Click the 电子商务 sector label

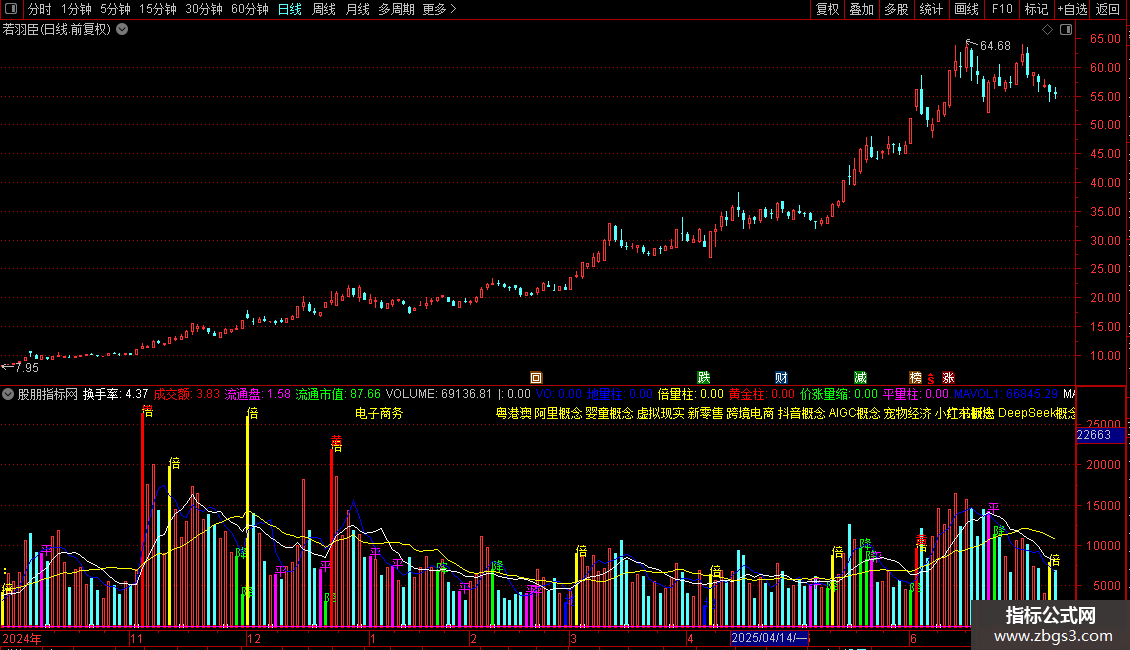click(379, 414)
